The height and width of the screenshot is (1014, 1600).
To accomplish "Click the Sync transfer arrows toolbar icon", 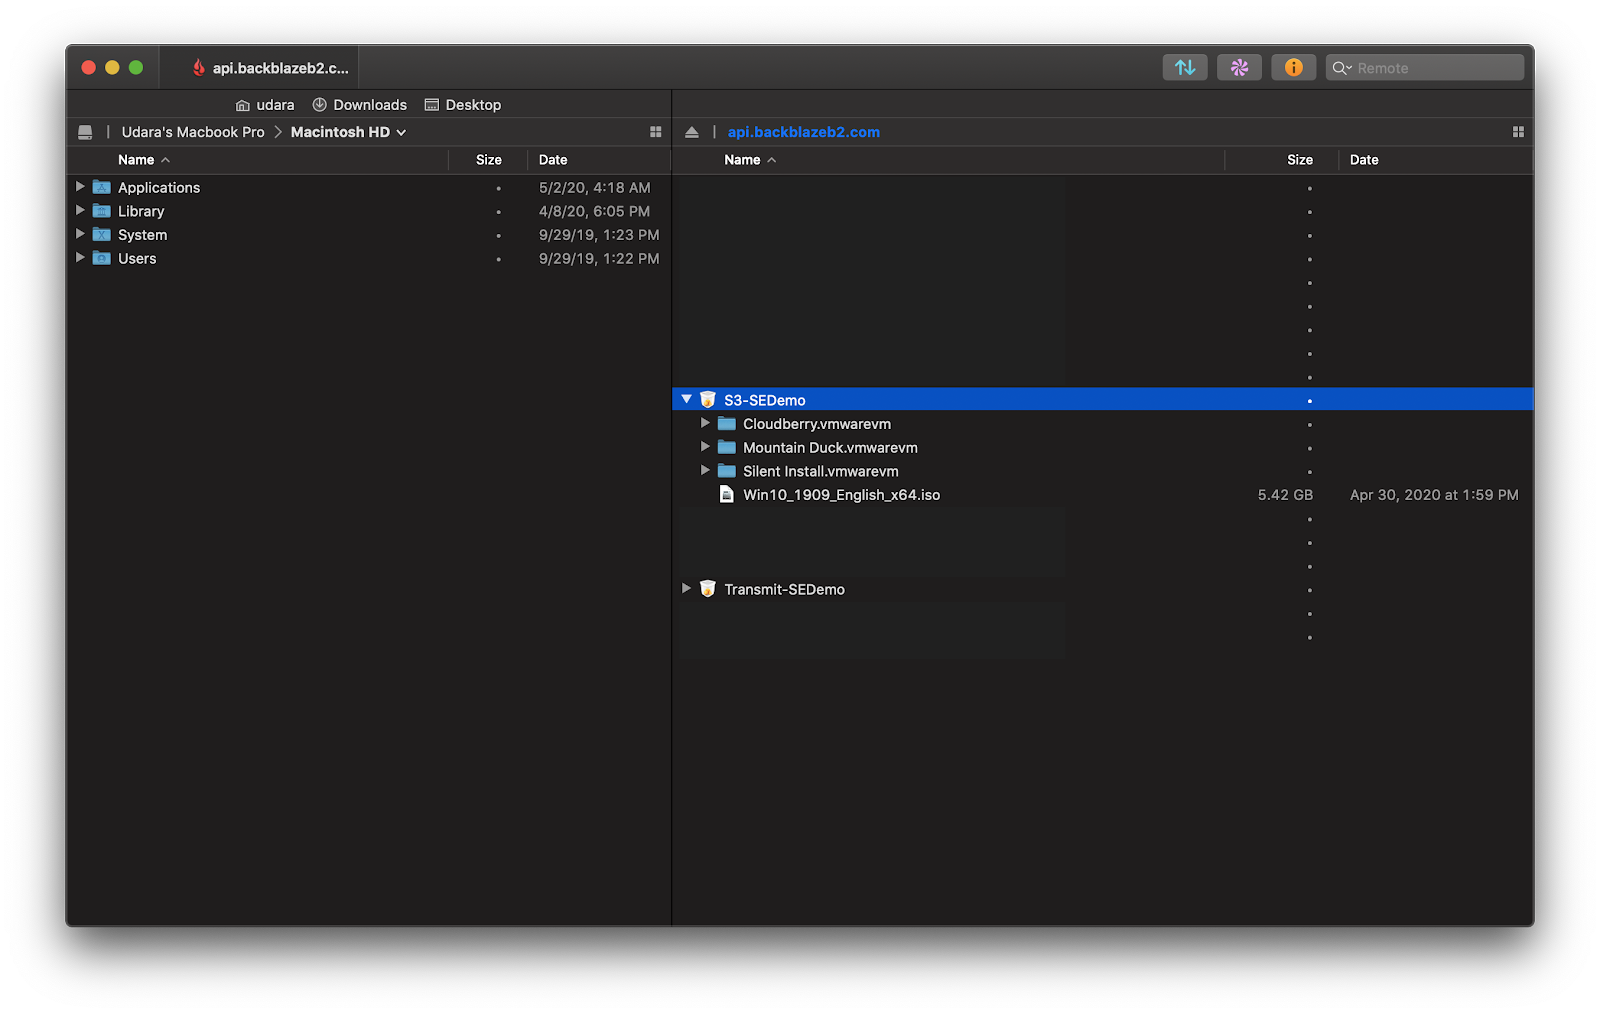I will (x=1185, y=67).
